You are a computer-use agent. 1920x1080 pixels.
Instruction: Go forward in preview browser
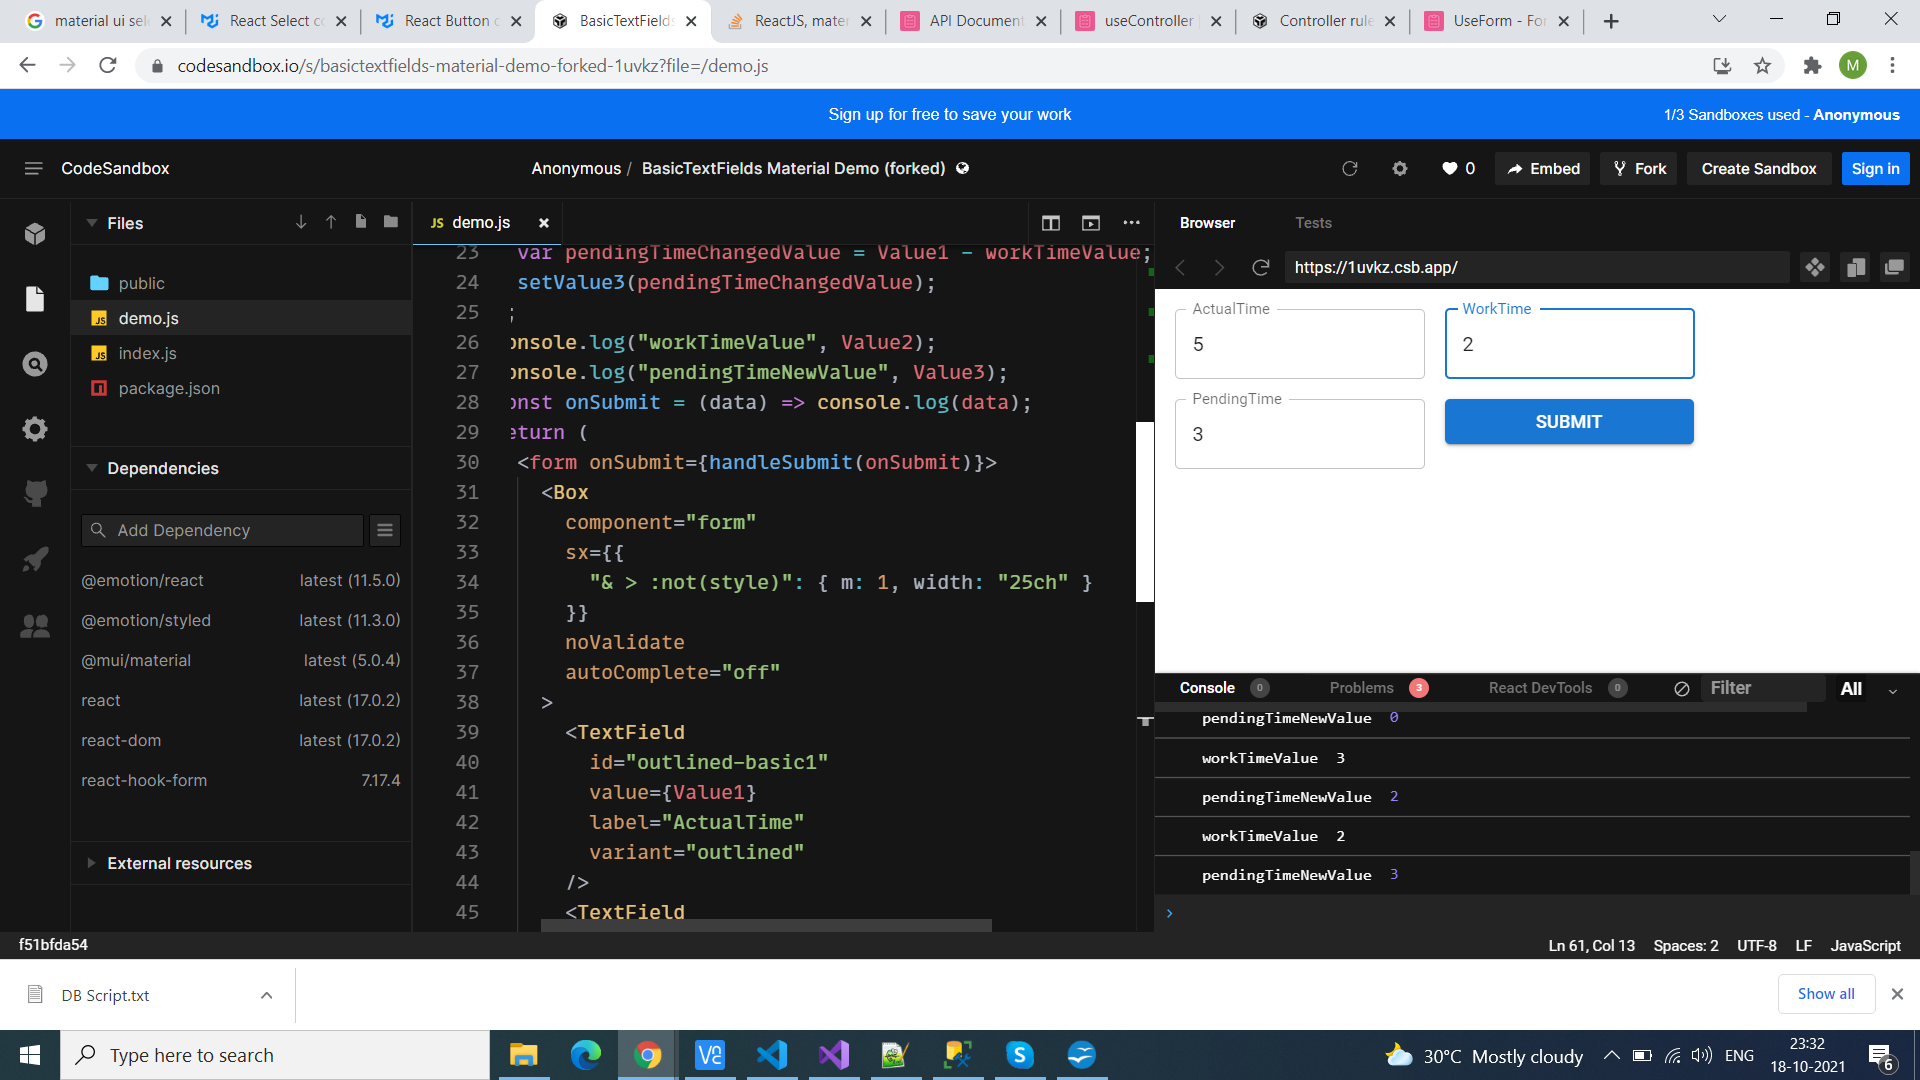pos(1219,267)
